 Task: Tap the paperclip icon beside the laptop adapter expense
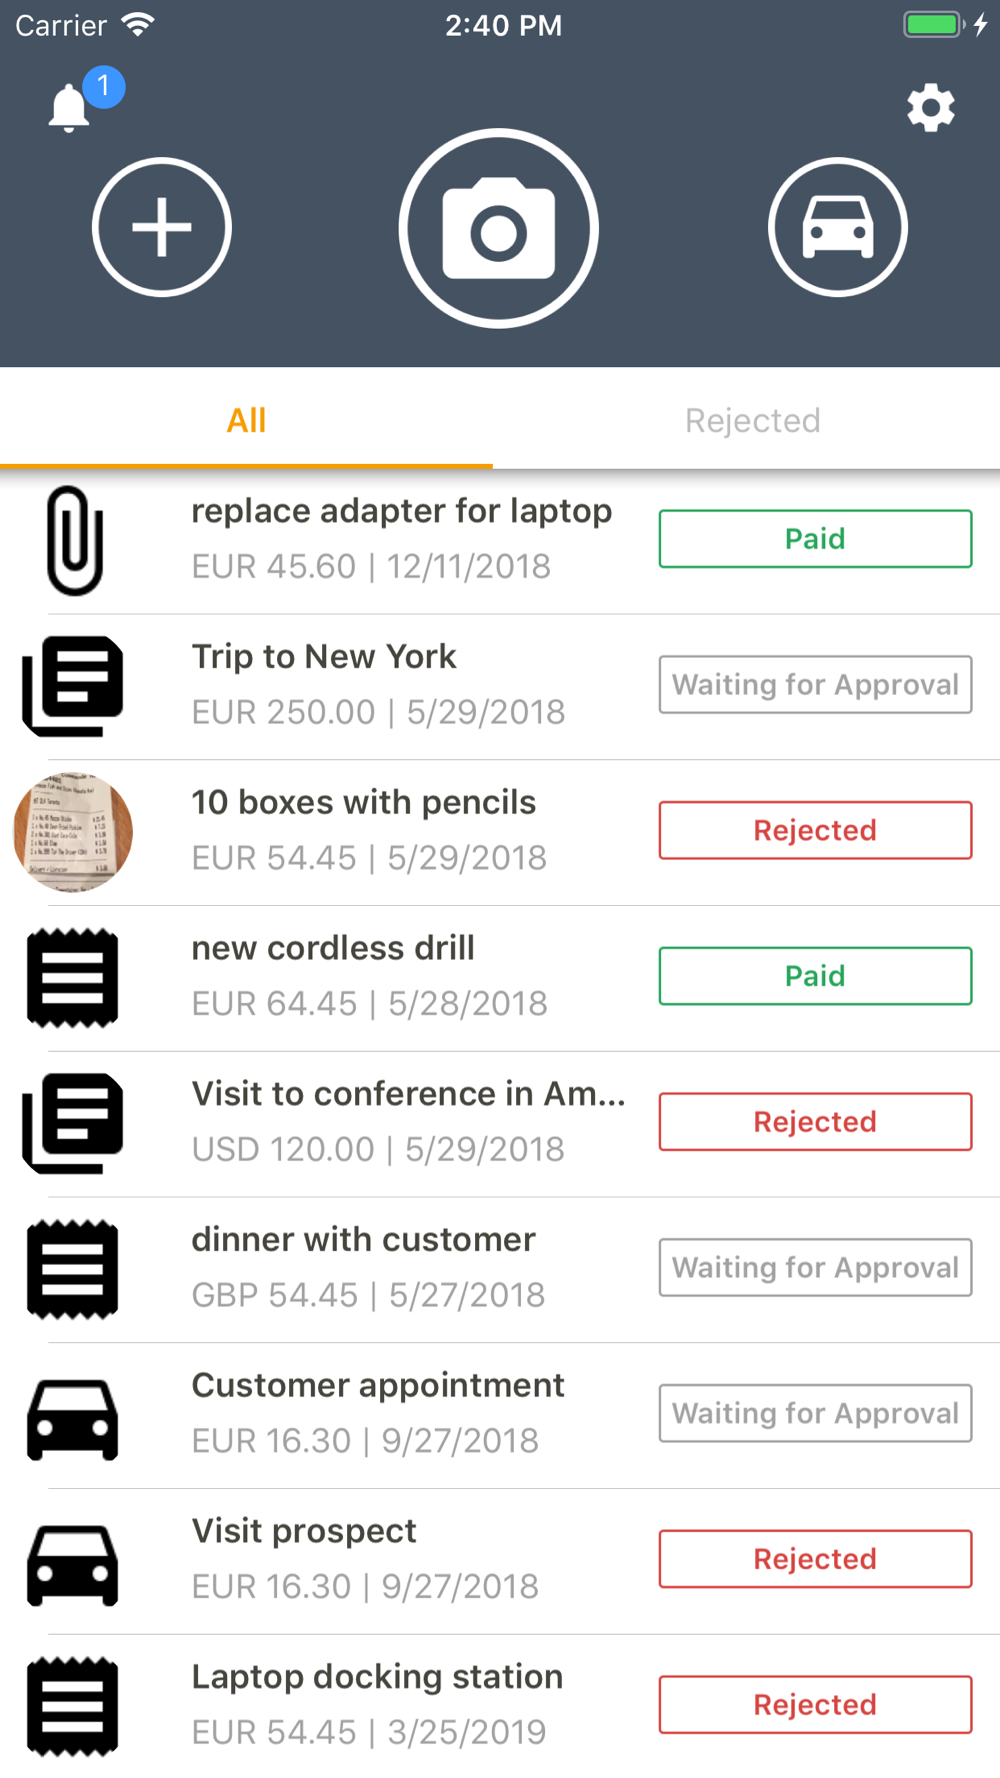74,541
